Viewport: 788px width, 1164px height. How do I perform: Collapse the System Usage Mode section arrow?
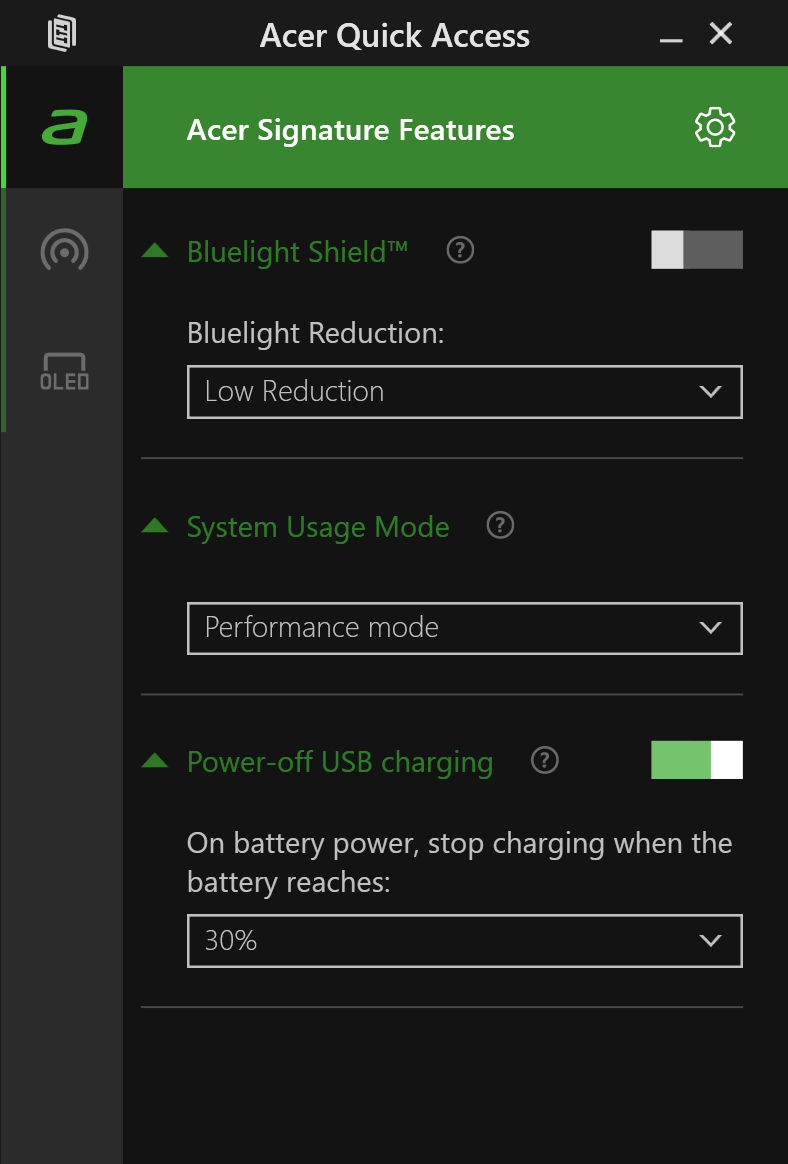155,526
